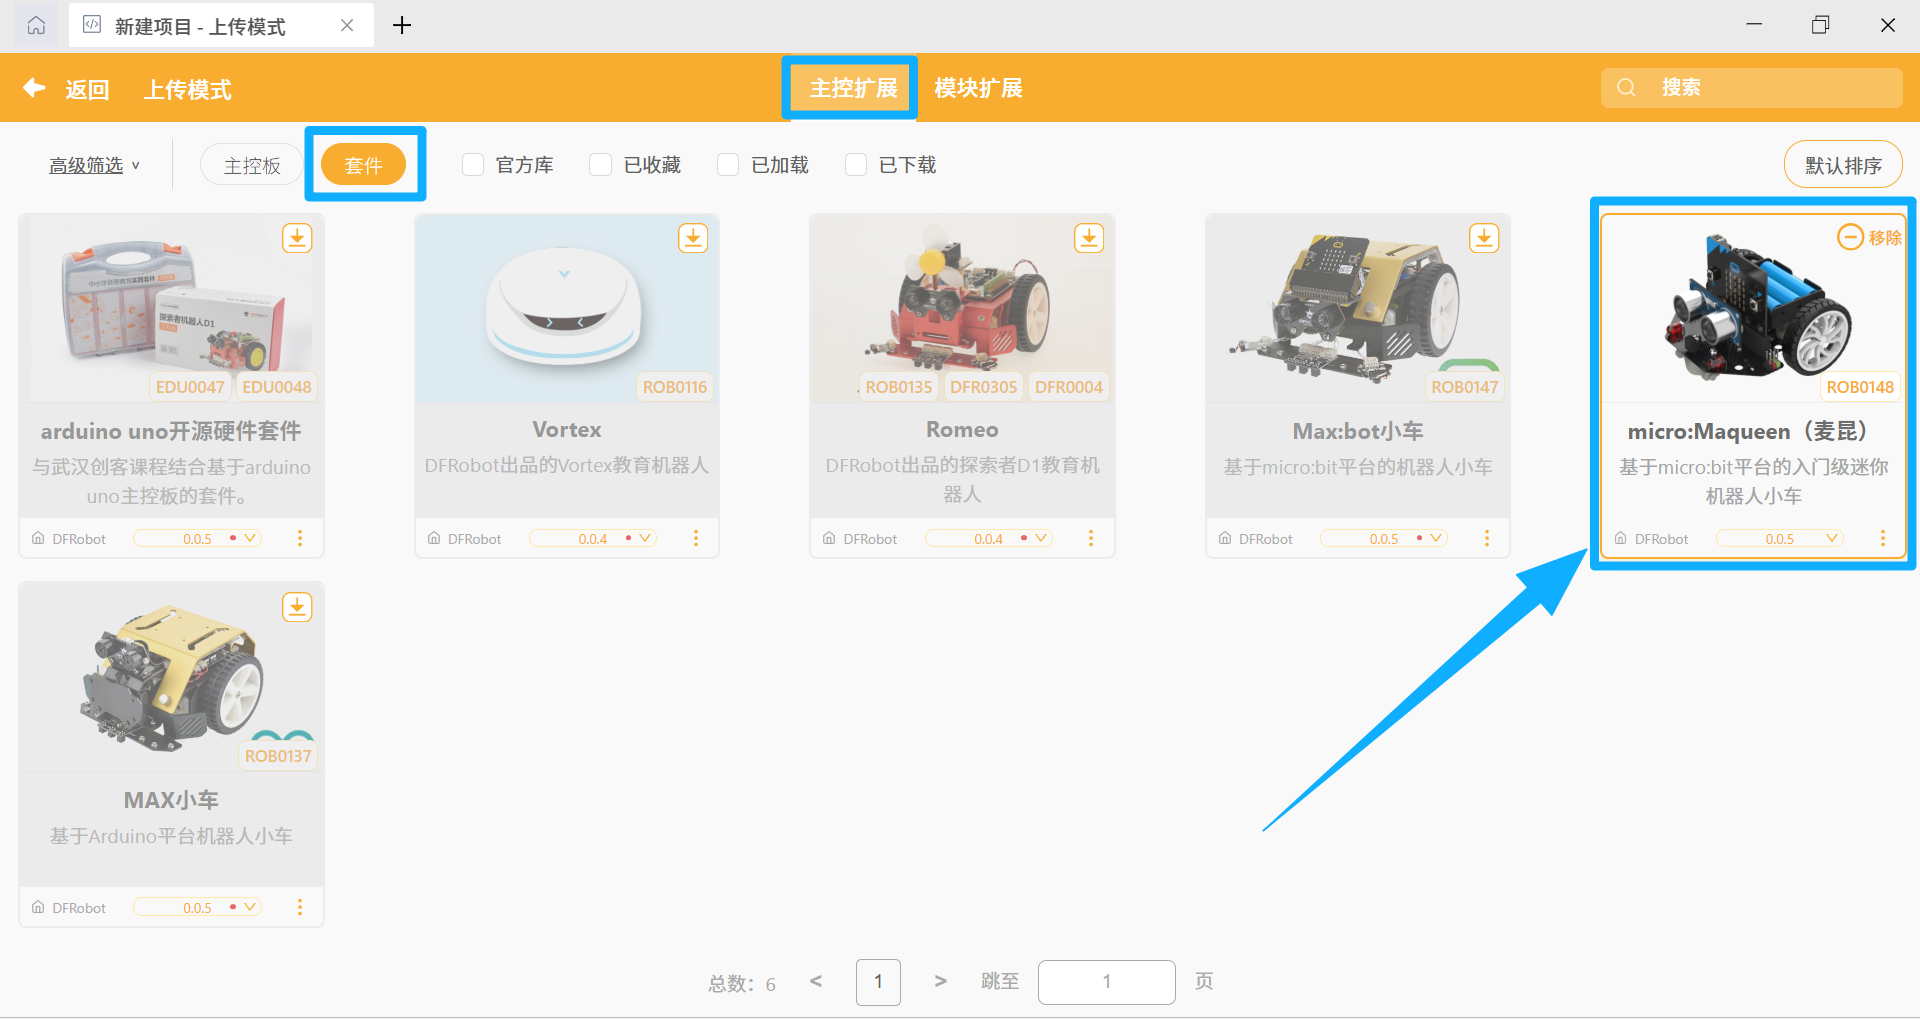Open version dropdown 0.0.4 on Romeo card
1920x1019 pixels.
coord(988,538)
